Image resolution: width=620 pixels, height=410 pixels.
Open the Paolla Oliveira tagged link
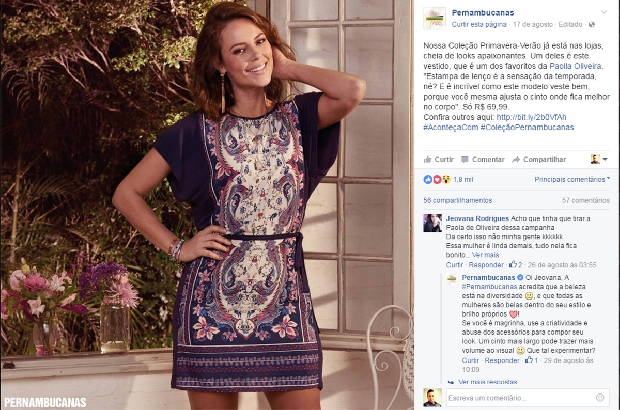click(575, 66)
